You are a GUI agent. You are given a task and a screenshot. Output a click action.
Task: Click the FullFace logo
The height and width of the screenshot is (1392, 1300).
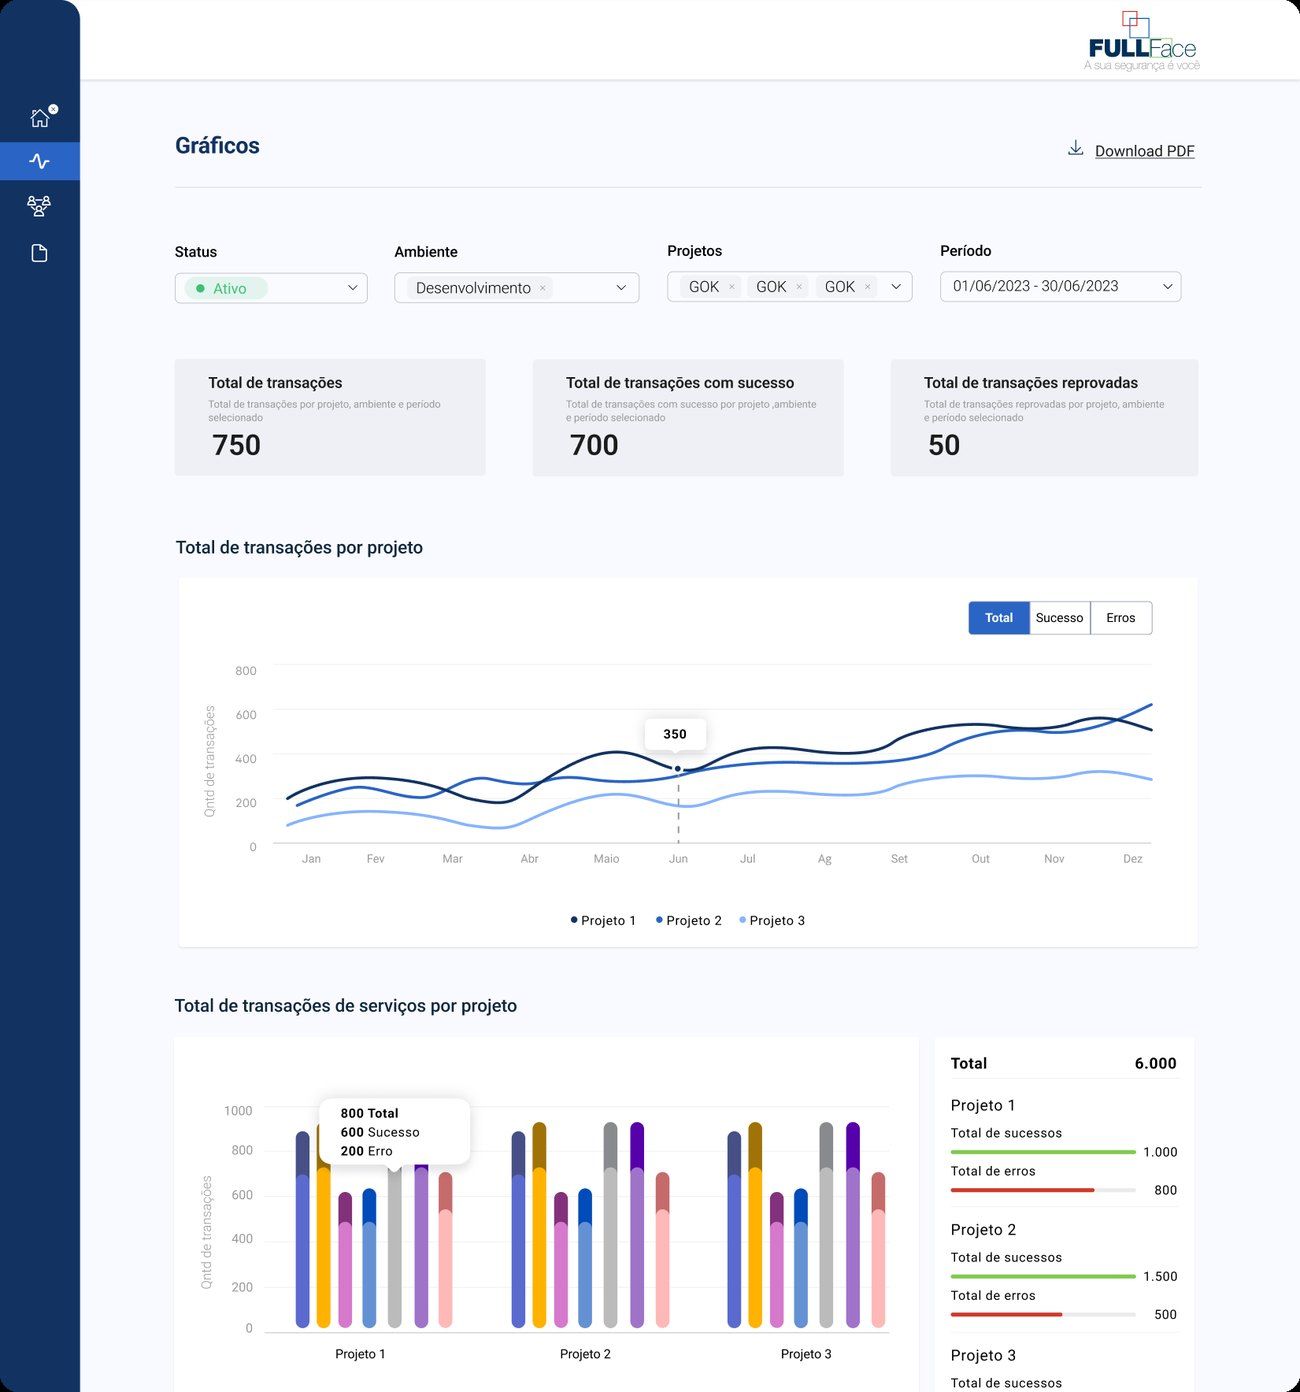coord(1142,41)
